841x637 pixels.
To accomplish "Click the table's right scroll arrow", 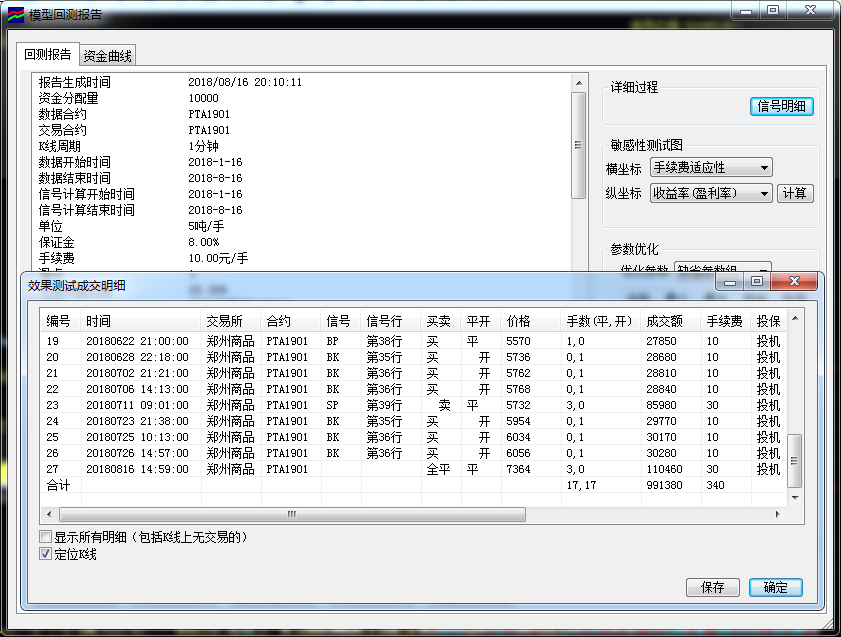I will (x=778, y=514).
